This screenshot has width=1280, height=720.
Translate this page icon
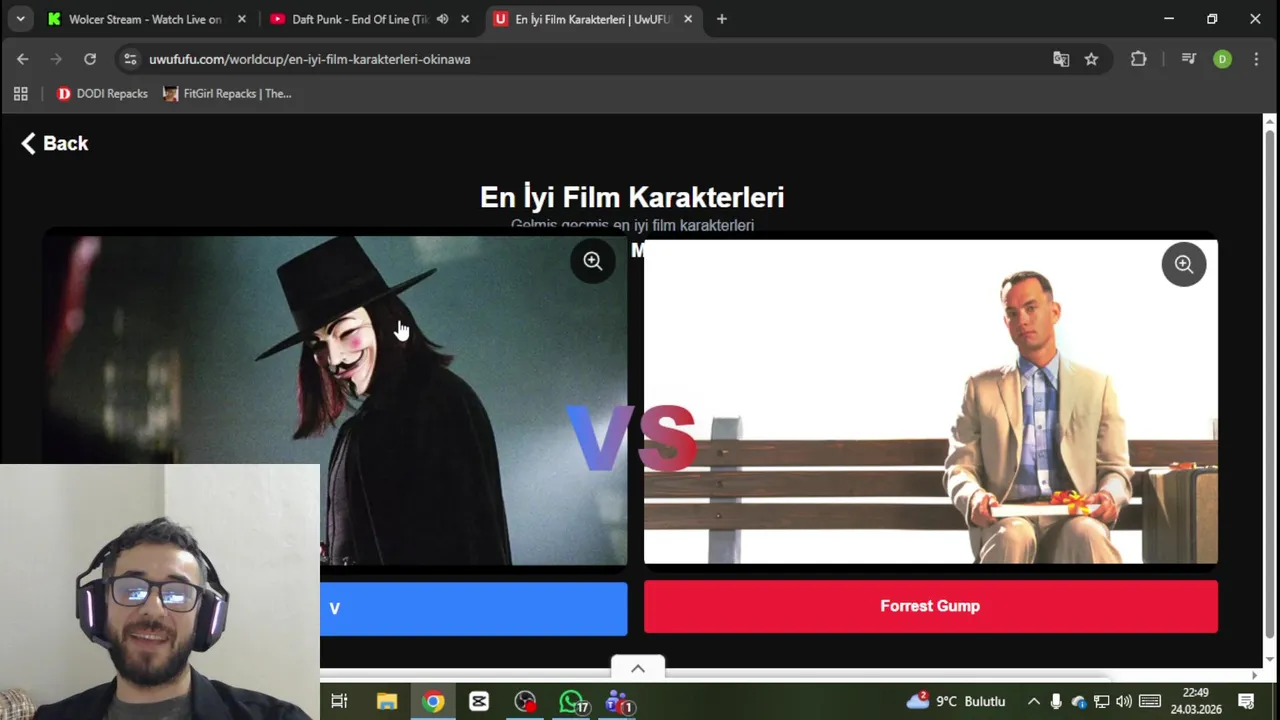[1061, 59]
